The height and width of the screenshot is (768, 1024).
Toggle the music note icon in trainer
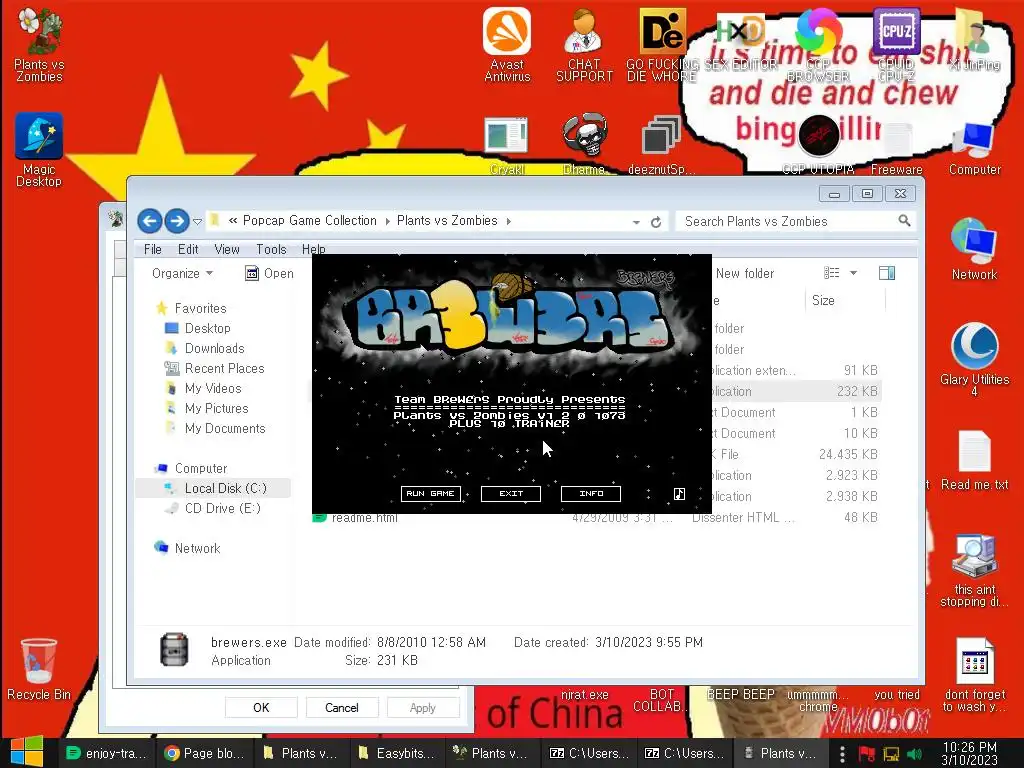[x=679, y=494]
